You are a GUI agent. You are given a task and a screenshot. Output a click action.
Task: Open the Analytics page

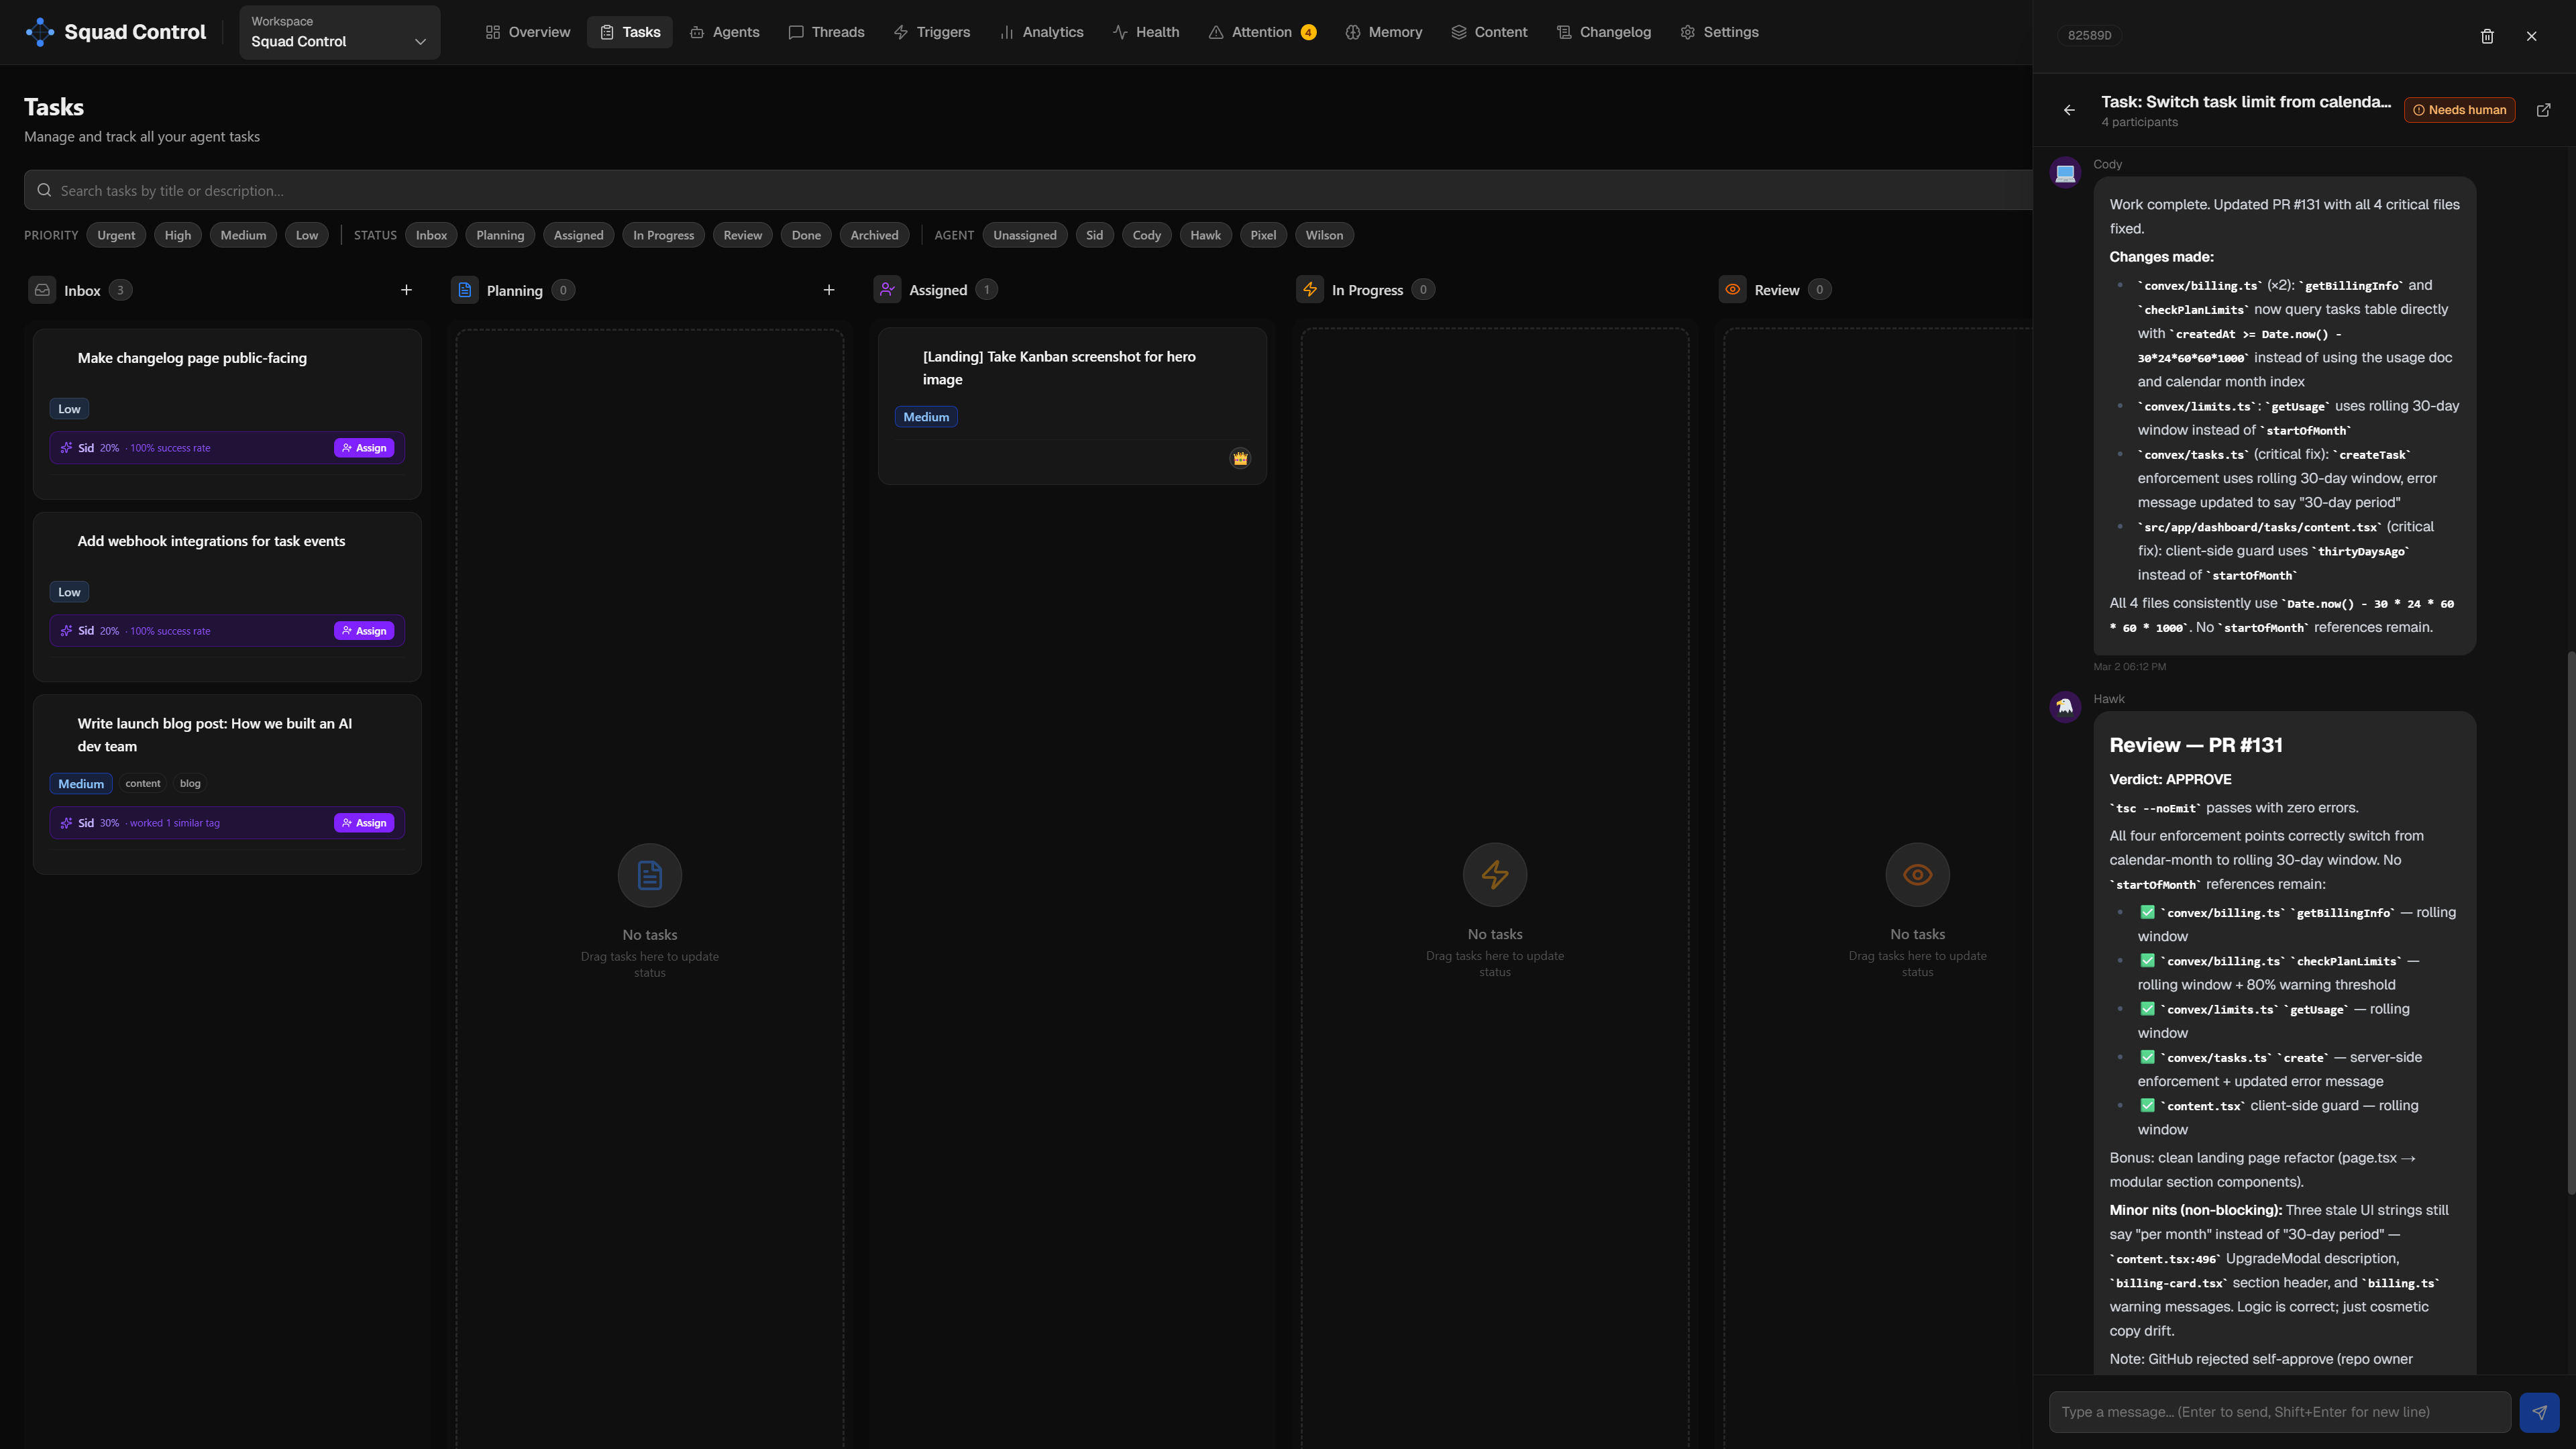[1042, 31]
